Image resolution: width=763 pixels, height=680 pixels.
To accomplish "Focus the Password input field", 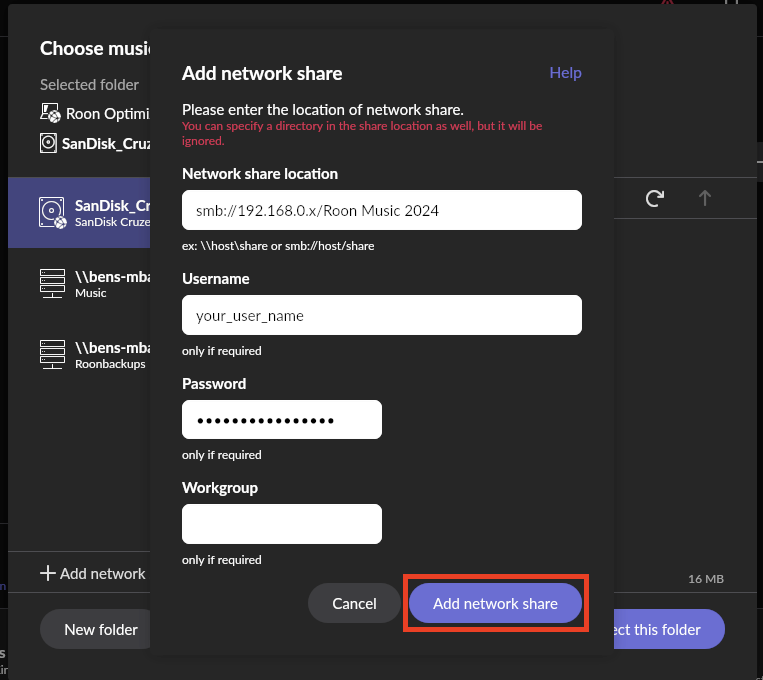I will coord(282,420).
